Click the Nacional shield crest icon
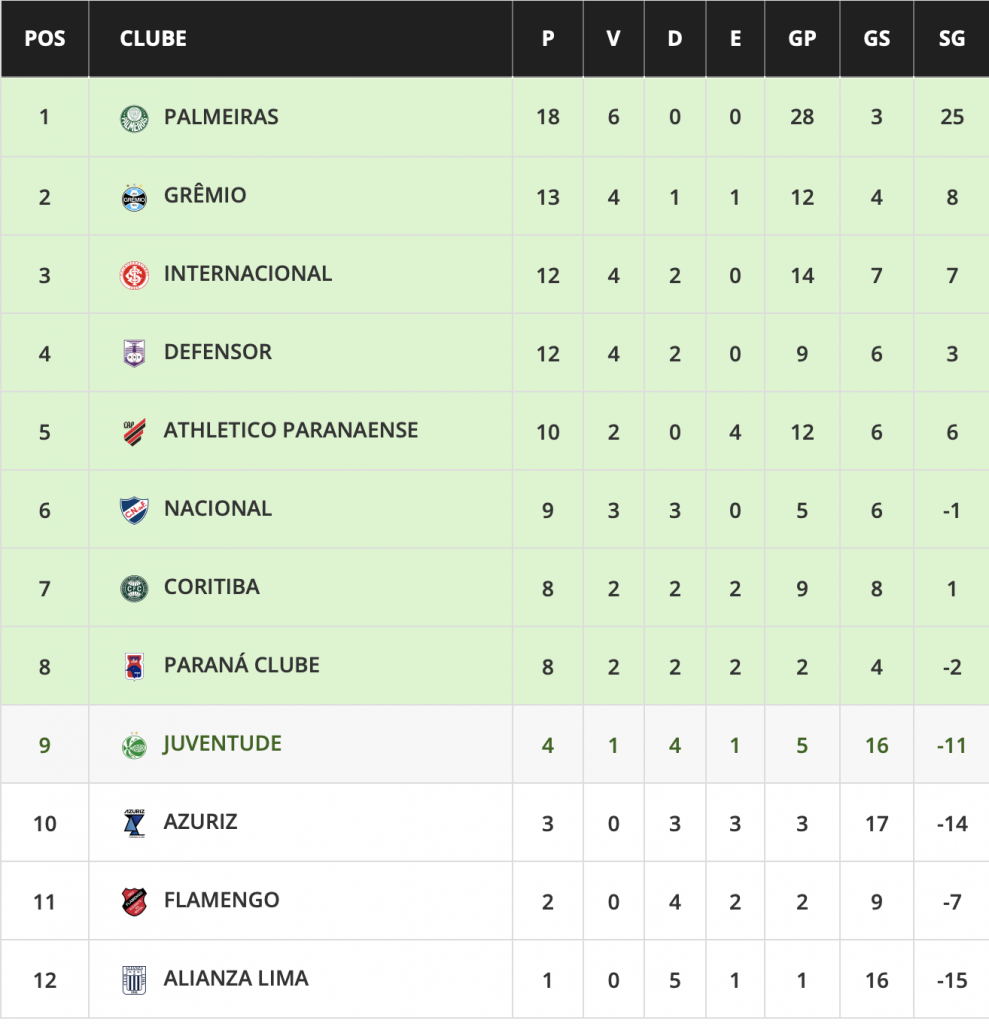The height and width of the screenshot is (1024, 989). click(133, 509)
